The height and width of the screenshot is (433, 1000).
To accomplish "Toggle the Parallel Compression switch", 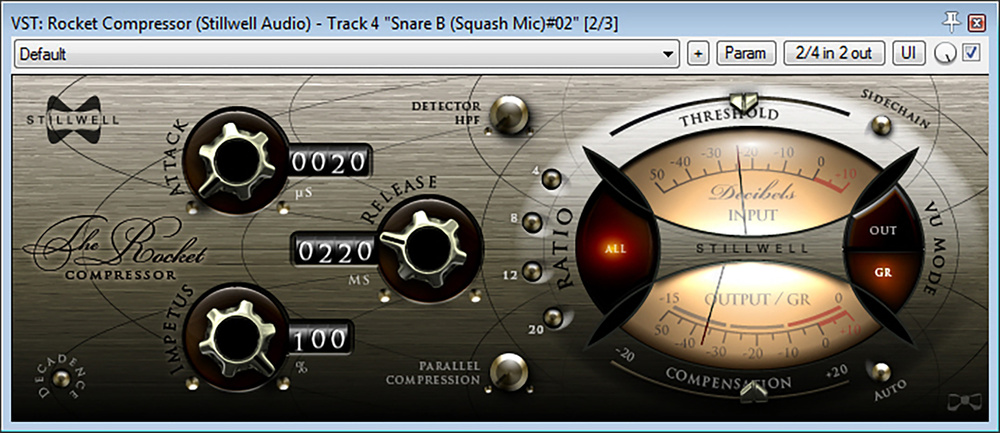I will coord(511,370).
